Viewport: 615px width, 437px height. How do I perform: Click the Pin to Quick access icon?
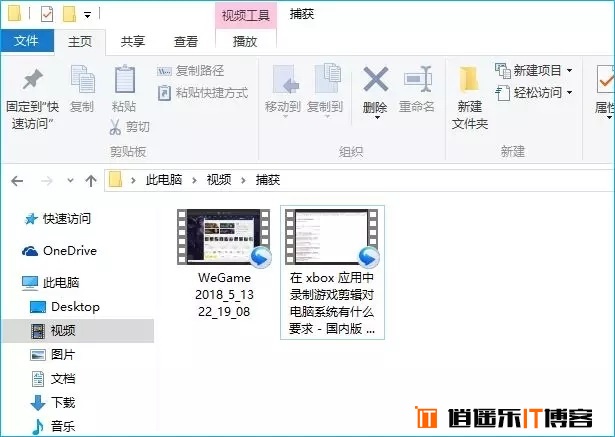coord(33,80)
